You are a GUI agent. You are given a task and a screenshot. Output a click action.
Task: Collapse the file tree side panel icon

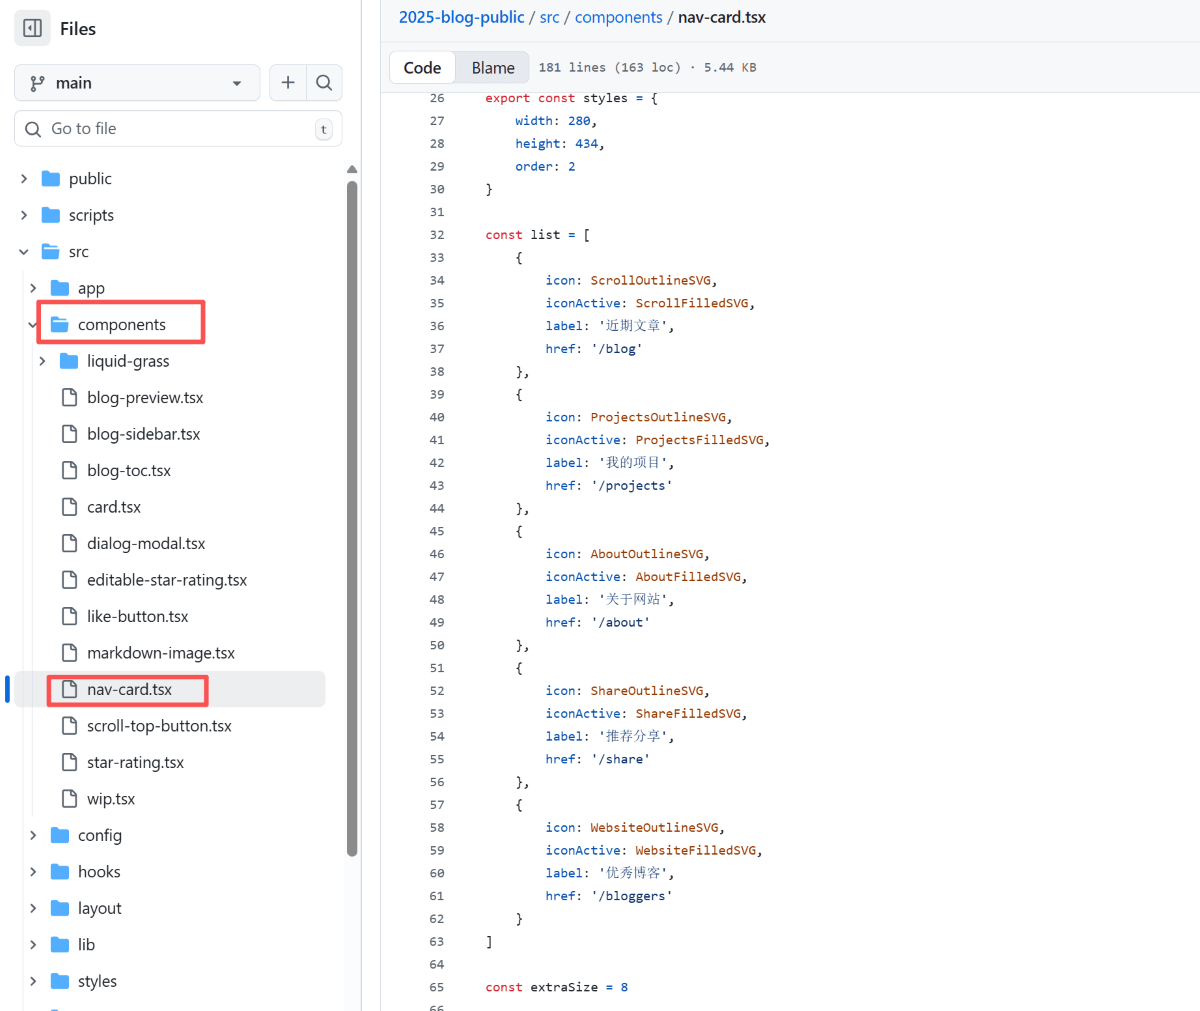click(32, 28)
